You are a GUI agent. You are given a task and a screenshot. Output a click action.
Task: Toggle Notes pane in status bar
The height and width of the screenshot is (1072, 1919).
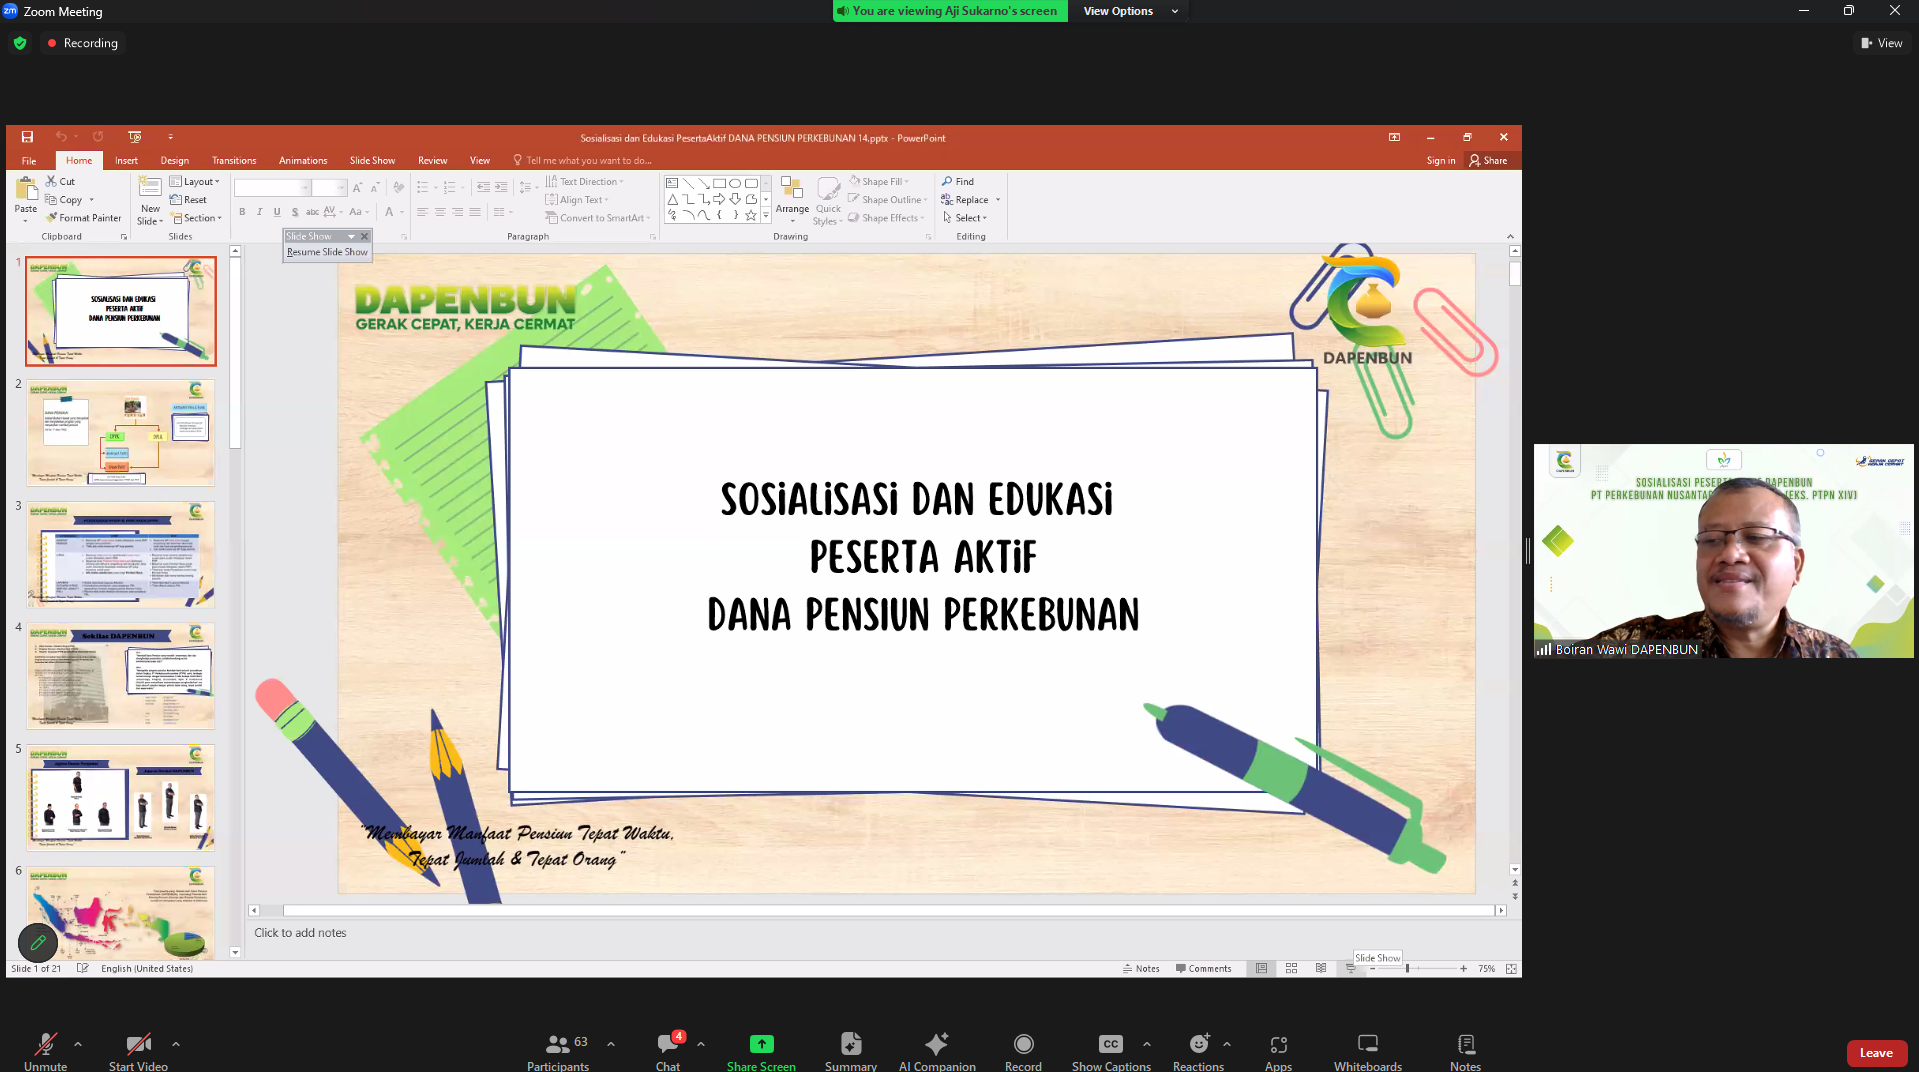coord(1141,968)
